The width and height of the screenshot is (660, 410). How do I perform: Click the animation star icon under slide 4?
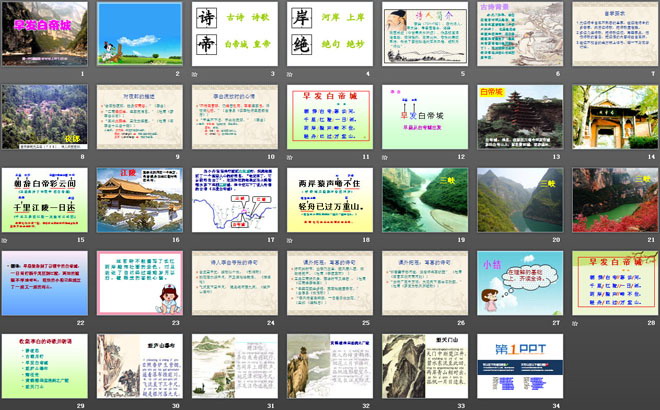point(290,74)
